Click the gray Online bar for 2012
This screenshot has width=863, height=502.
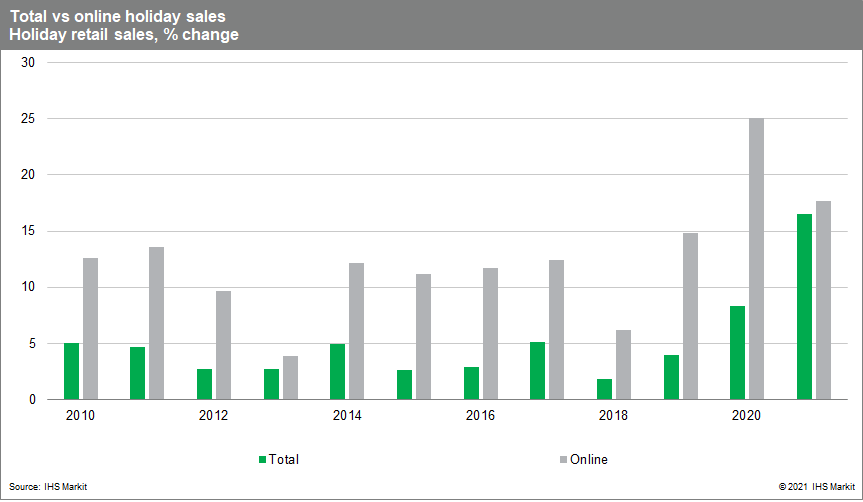[223, 345]
